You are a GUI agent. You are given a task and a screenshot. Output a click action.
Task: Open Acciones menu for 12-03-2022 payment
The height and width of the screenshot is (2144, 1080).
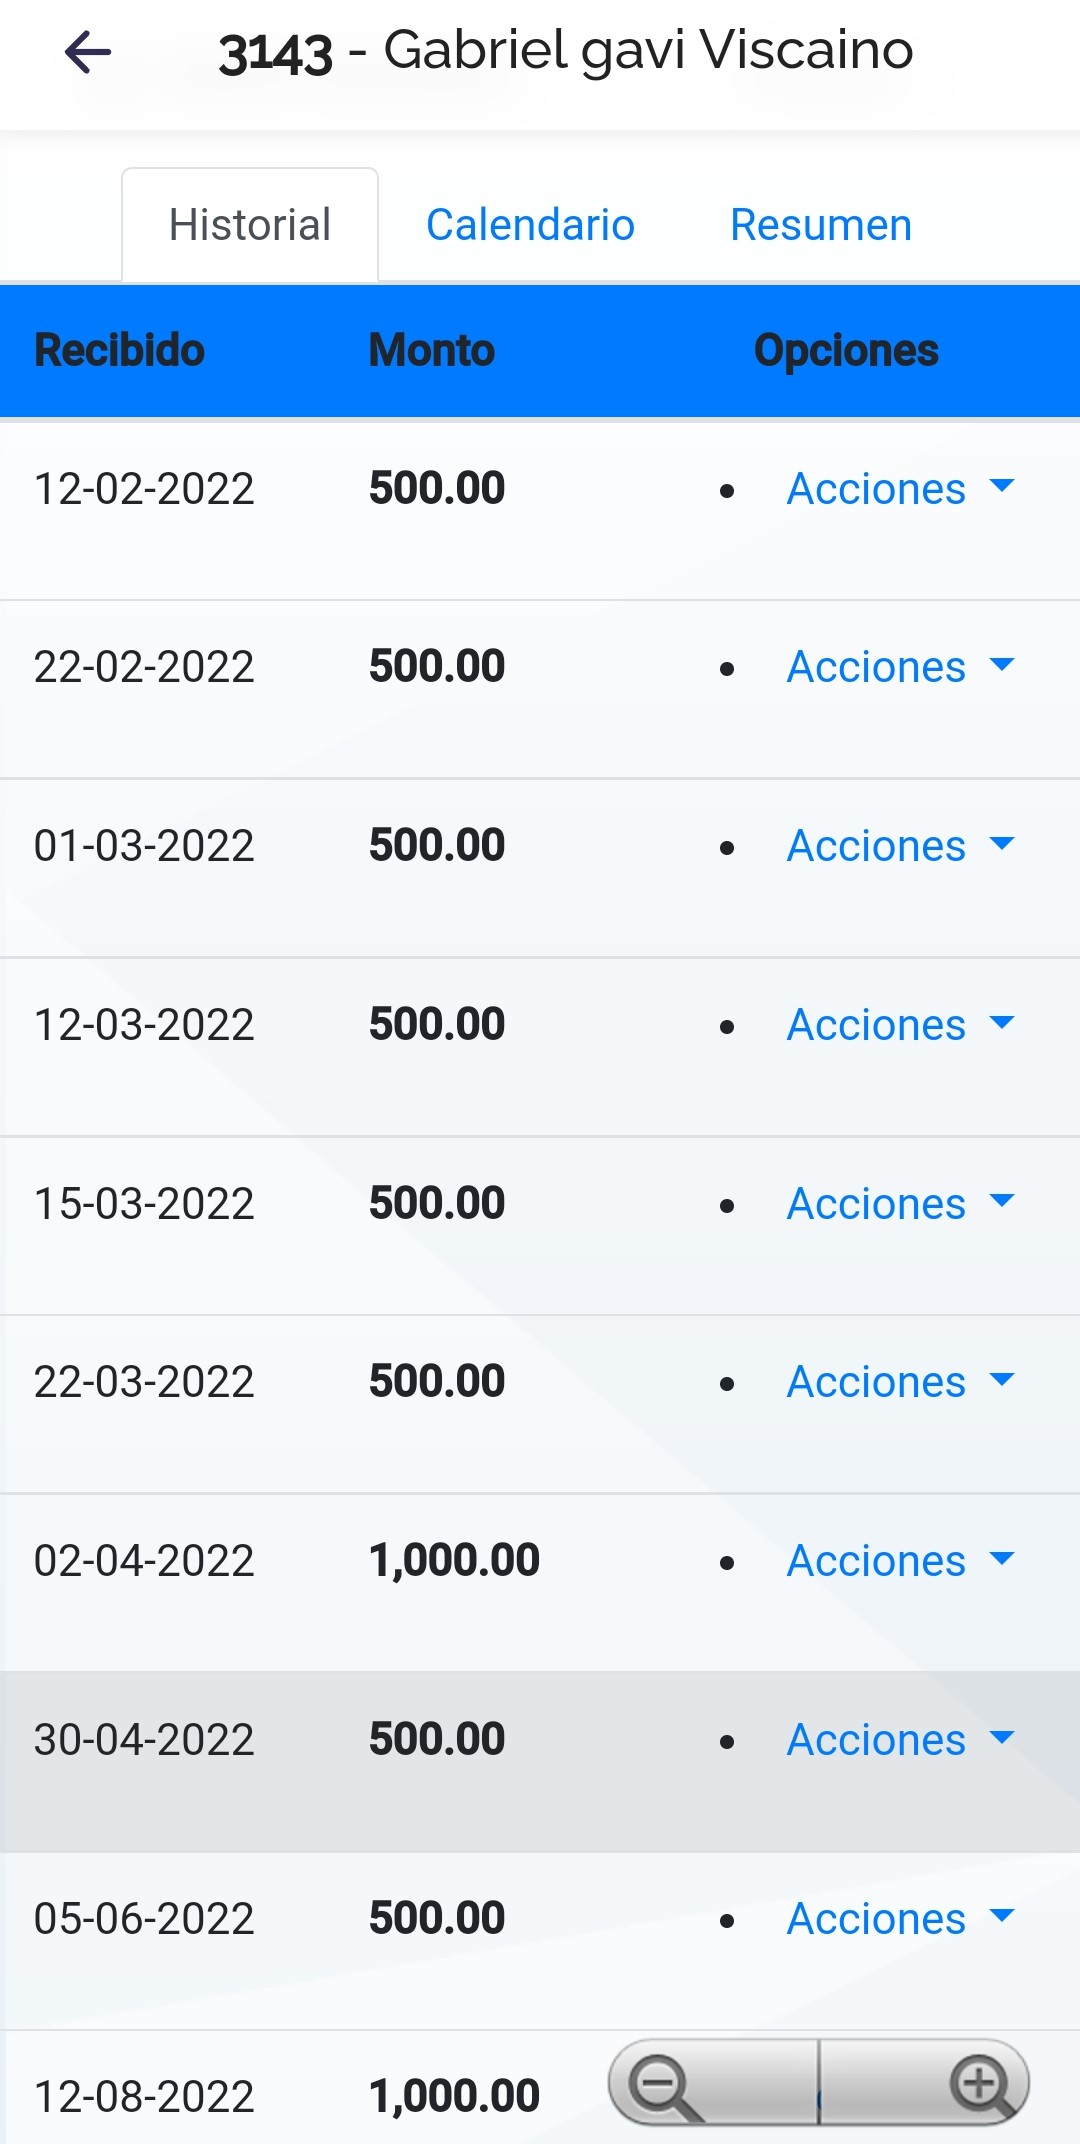click(x=899, y=1025)
